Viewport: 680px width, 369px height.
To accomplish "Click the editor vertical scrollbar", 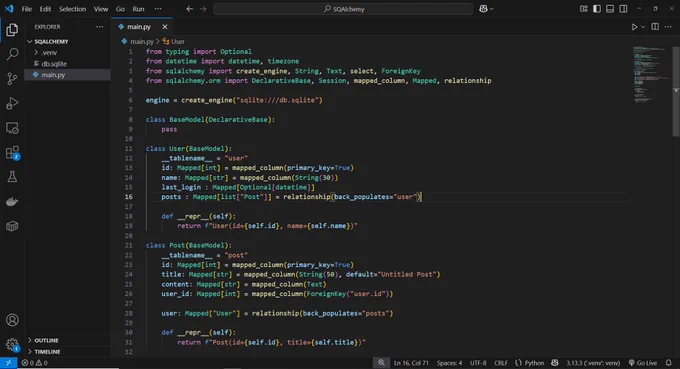I will click(x=676, y=91).
